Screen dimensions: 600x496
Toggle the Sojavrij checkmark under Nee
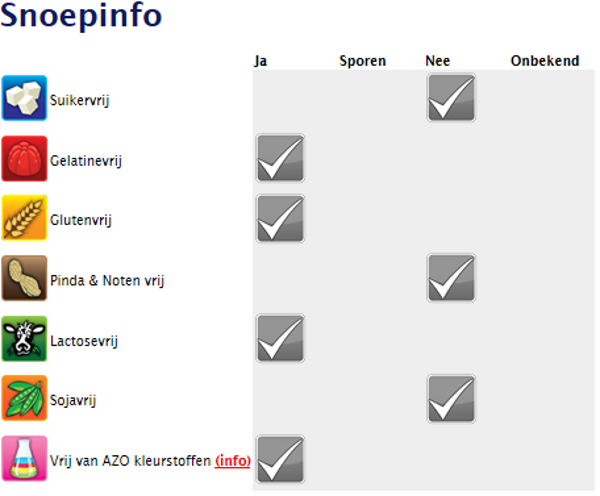451,400
